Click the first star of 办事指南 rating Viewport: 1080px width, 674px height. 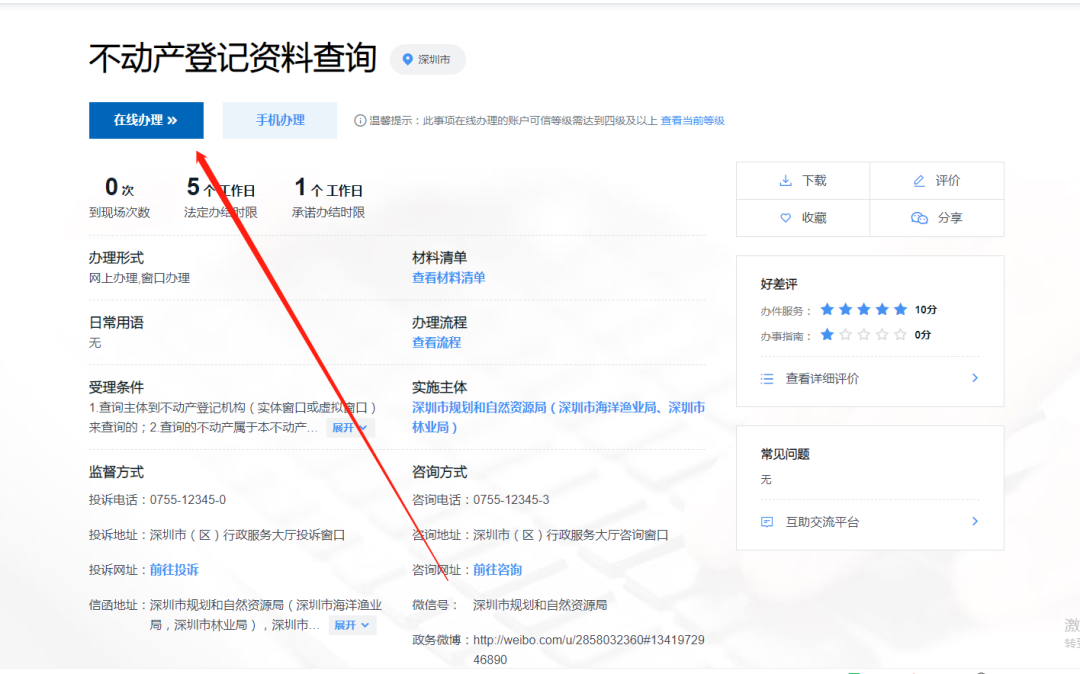pos(827,335)
